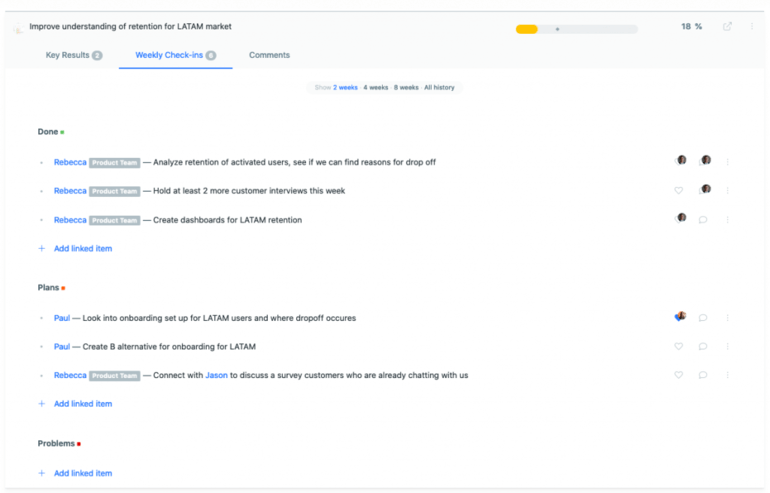Switch to the Key Results tab
The width and height of the screenshot is (770, 493).
(x=73, y=55)
